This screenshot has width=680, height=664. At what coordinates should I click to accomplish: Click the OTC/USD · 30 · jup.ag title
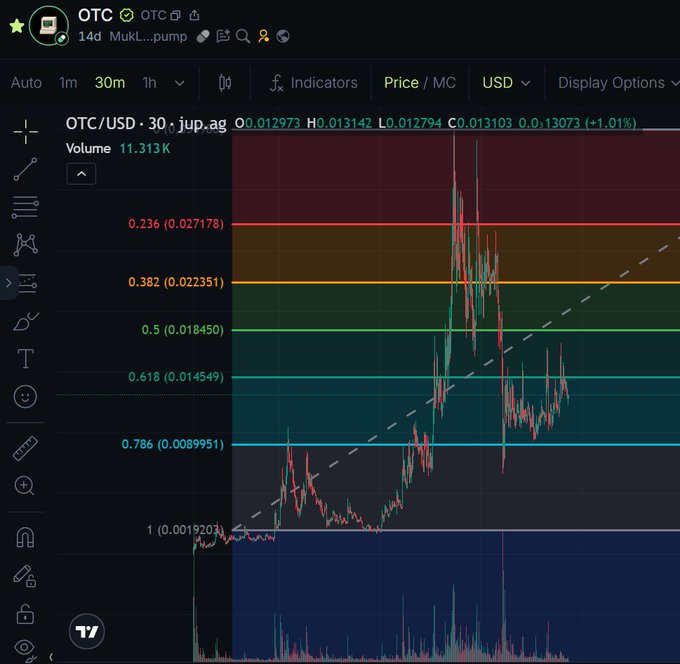(x=146, y=124)
